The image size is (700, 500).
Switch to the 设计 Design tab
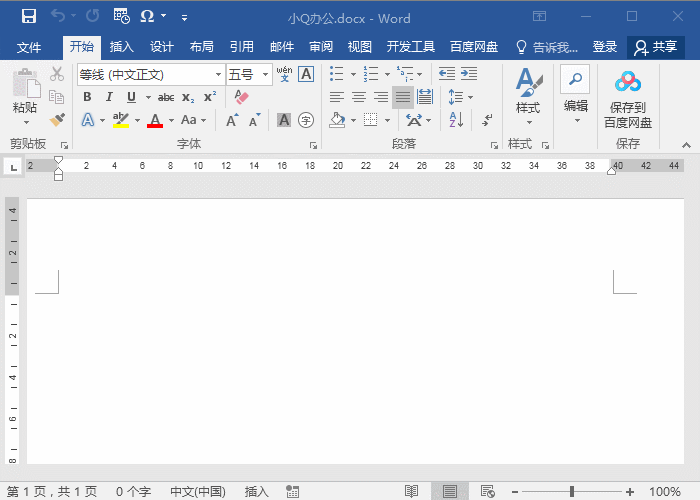[162, 47]
